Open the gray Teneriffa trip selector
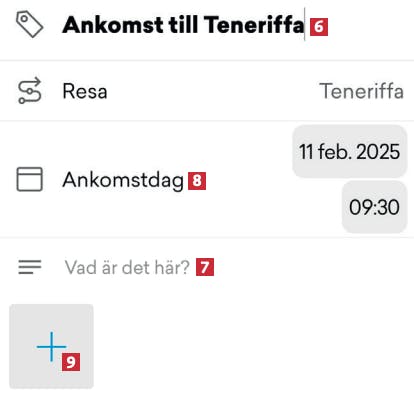Screen dimensions: 414x394 click(361, 91)
